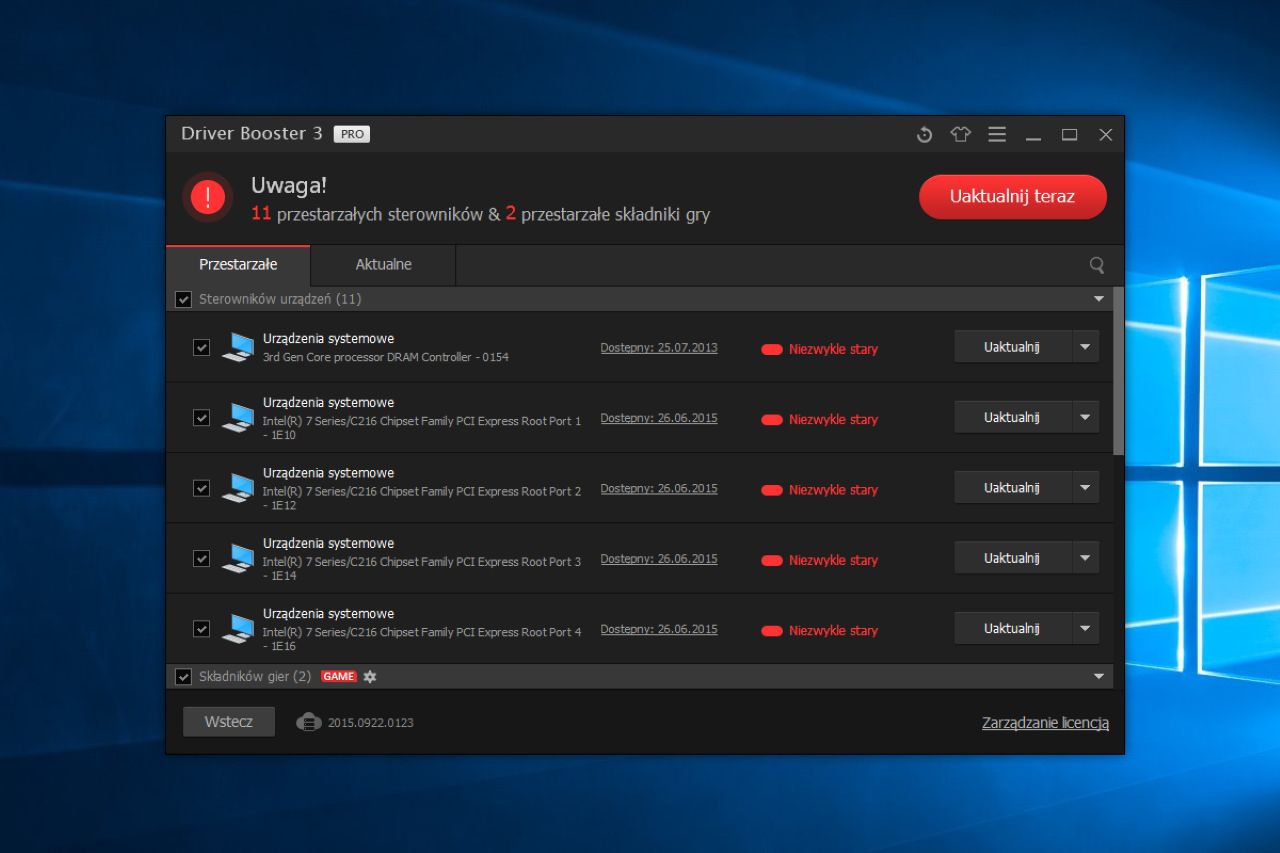
Task: Click the gear icon beside GAME badge
Action: point(370,677)
